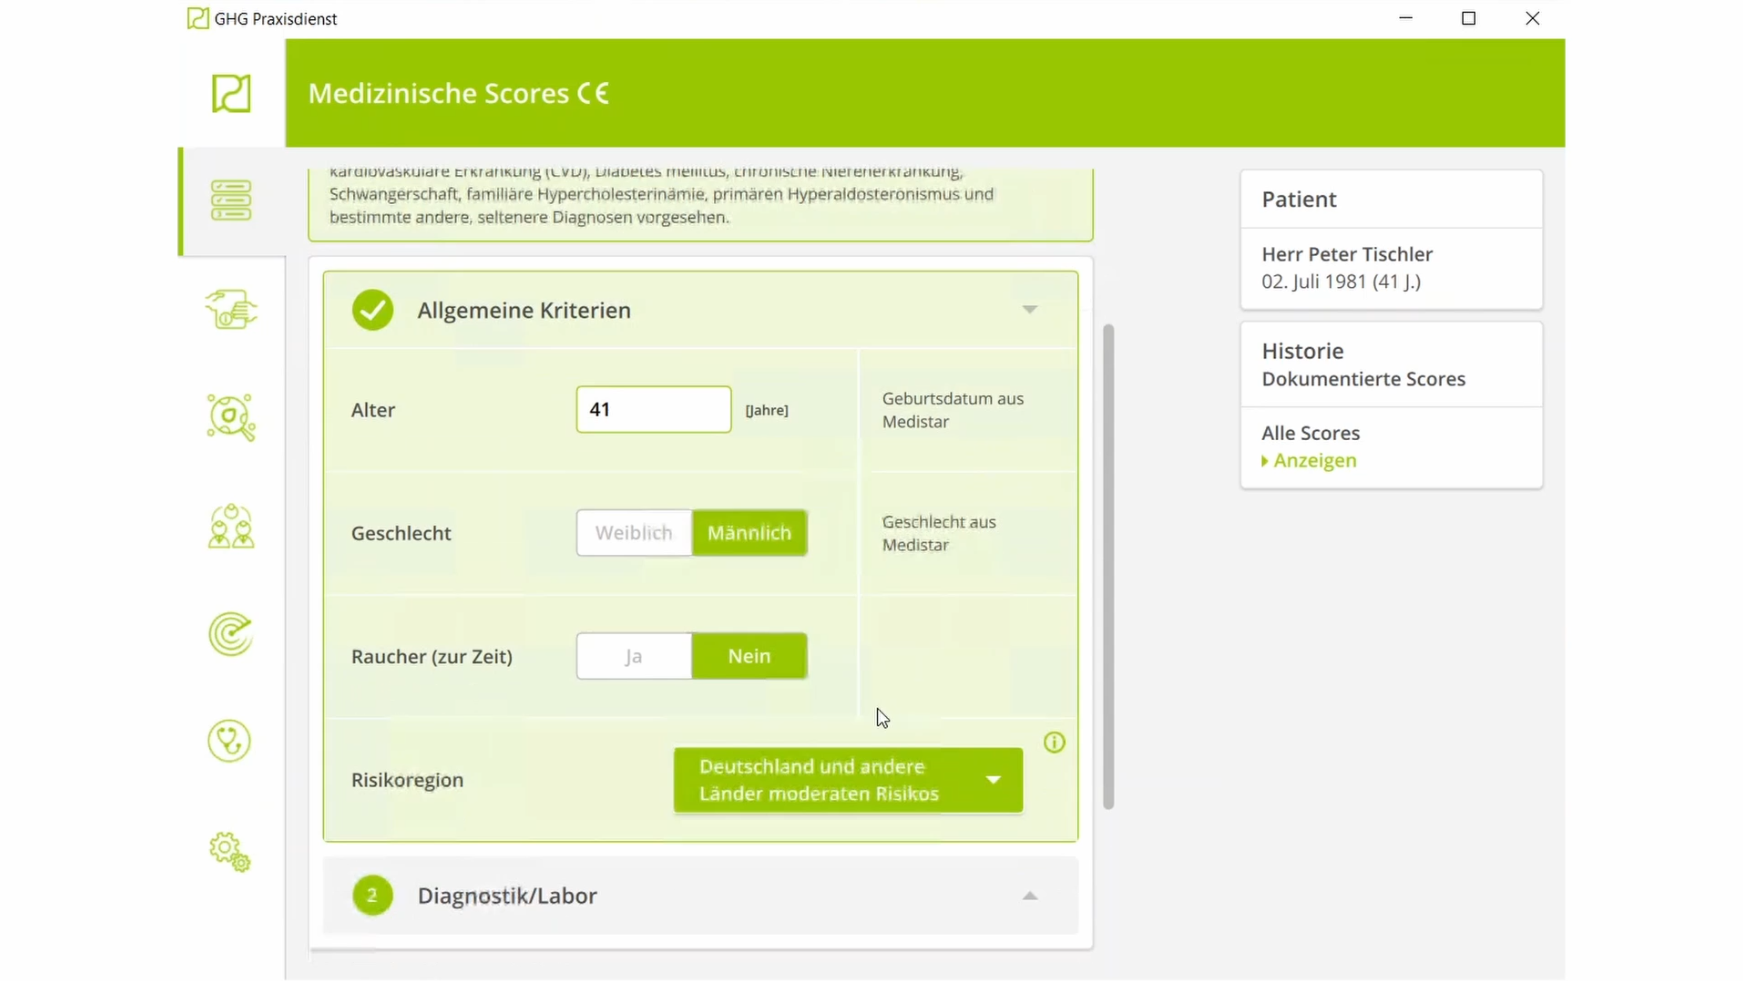Screen dimensions: 1743x981
Task: Click inside the Alter input field
Action: (x=652, y=409)
